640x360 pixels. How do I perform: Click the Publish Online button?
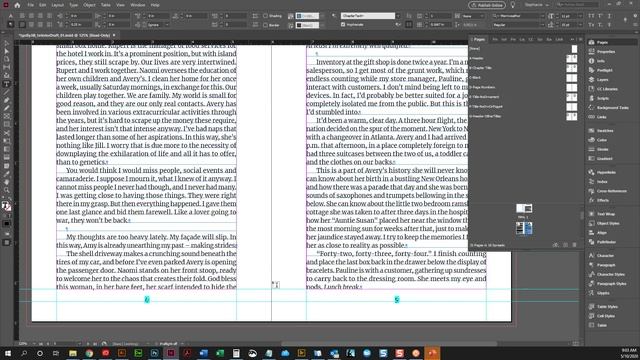point(487,5)
